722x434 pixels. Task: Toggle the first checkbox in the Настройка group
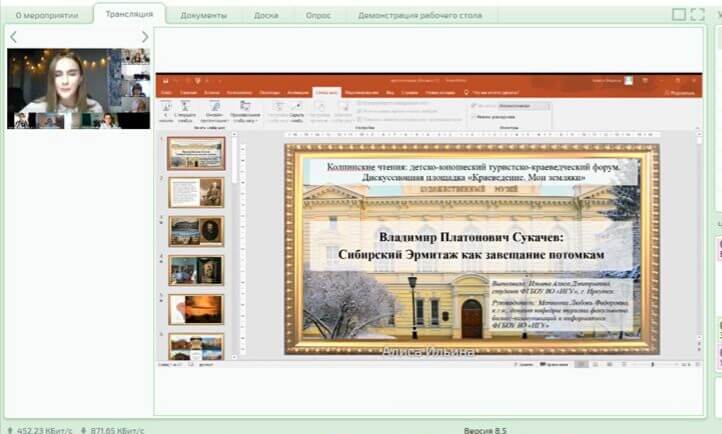pyautogui.click(x=357, y=104)
